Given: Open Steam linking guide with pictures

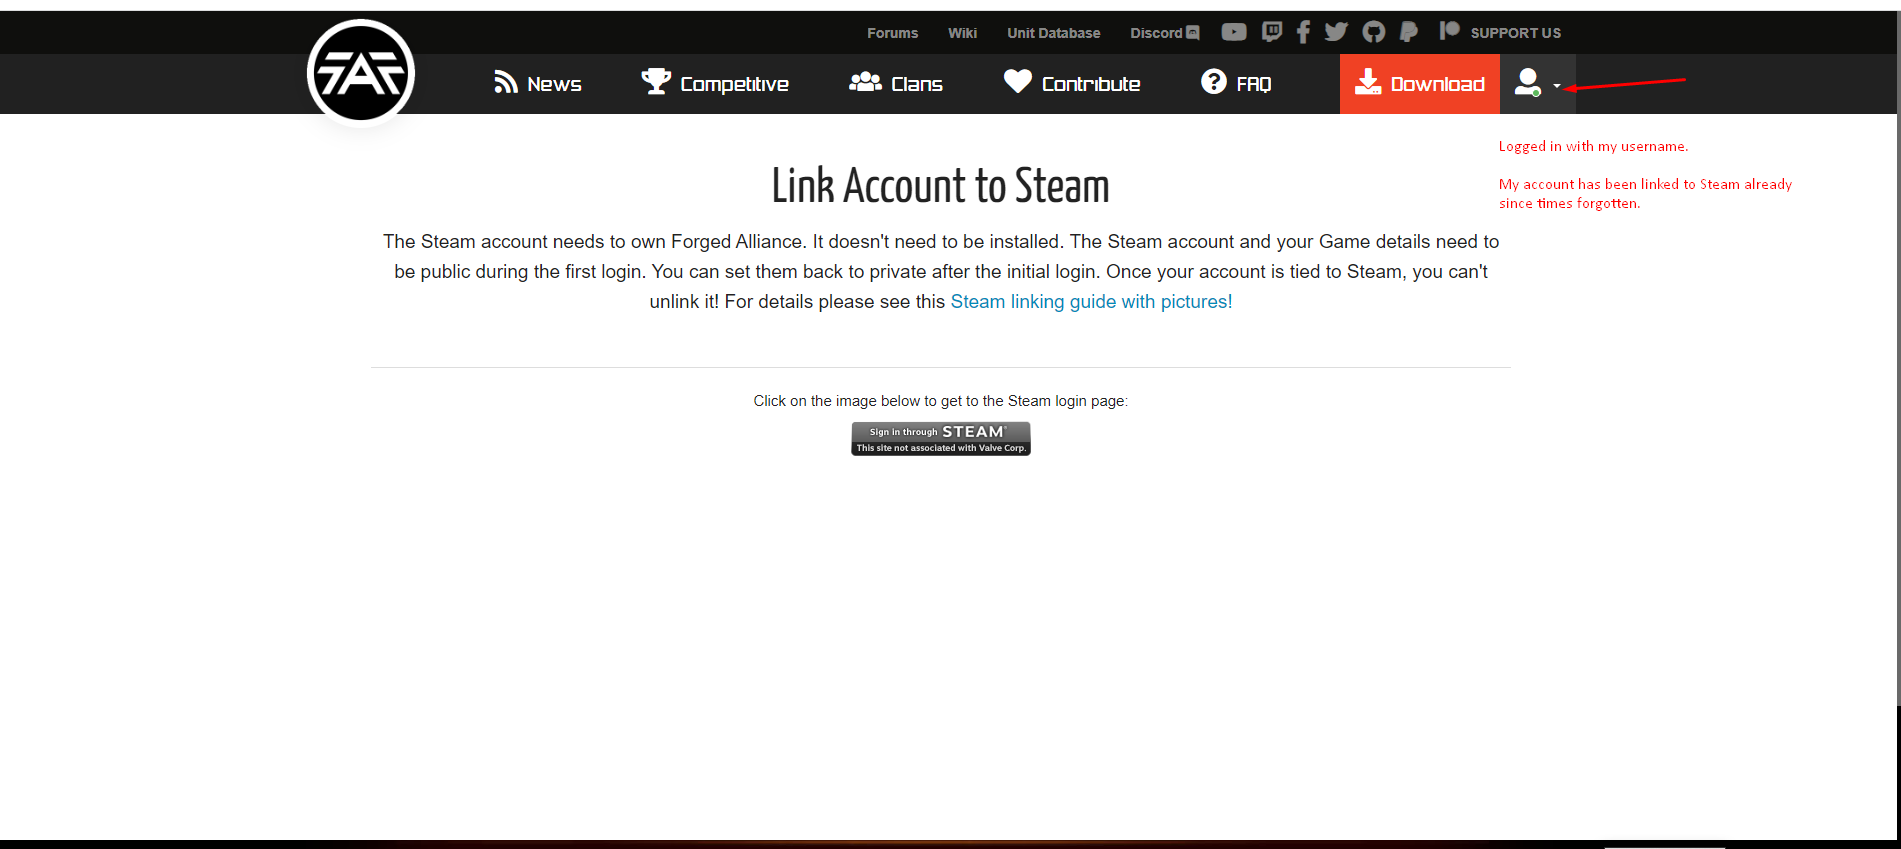Looking at the screenshot, I should tap(1091, 302).
